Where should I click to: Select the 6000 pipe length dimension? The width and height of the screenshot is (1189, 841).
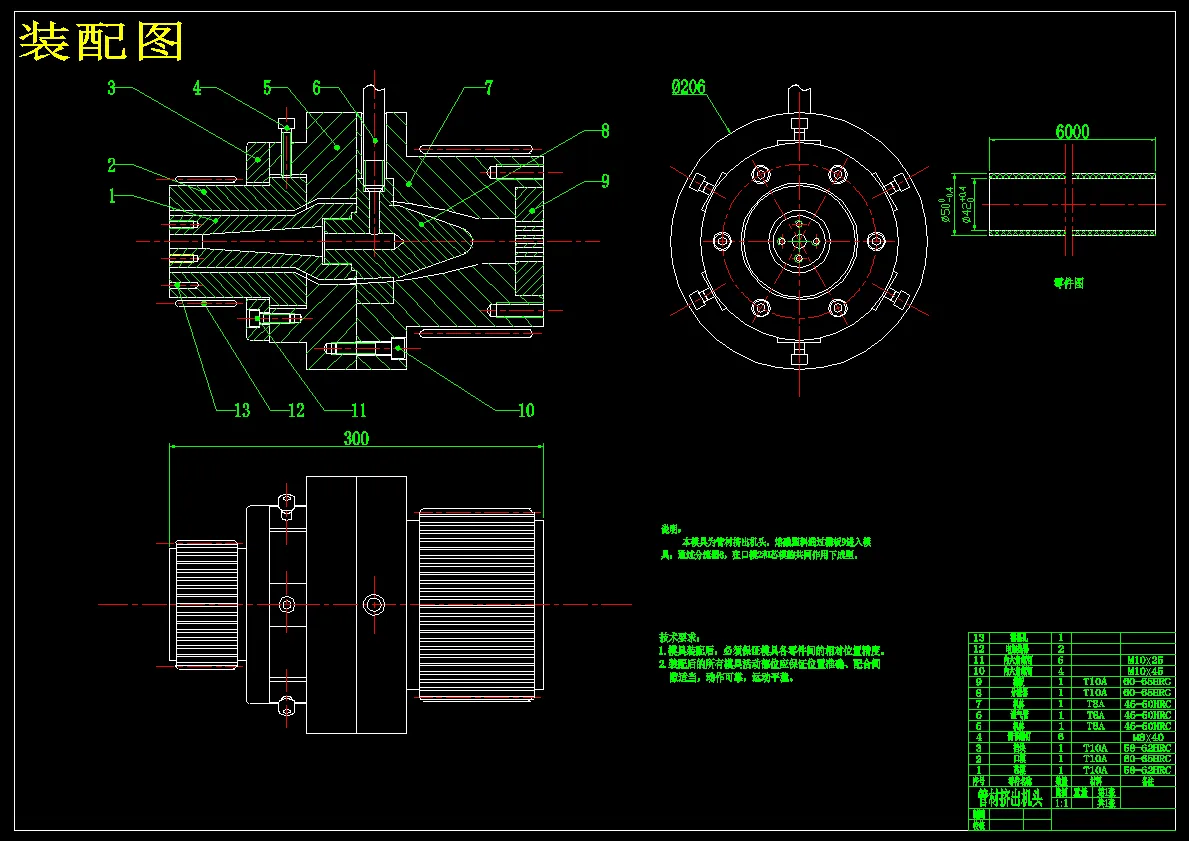pyautogui.click(x=1072, y=132)
